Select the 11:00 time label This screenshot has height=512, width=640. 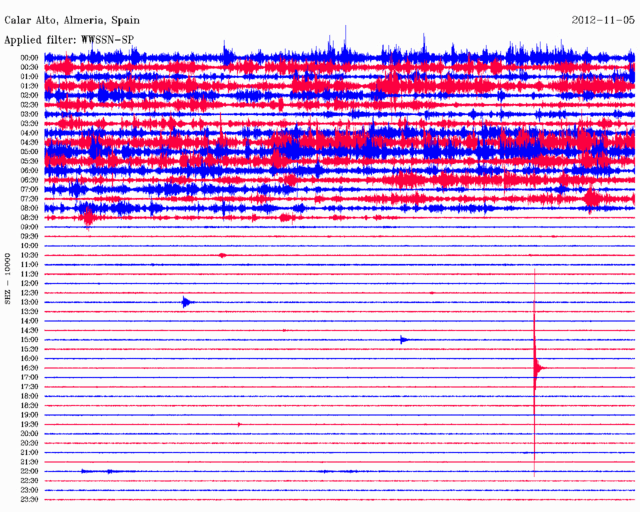29,265
